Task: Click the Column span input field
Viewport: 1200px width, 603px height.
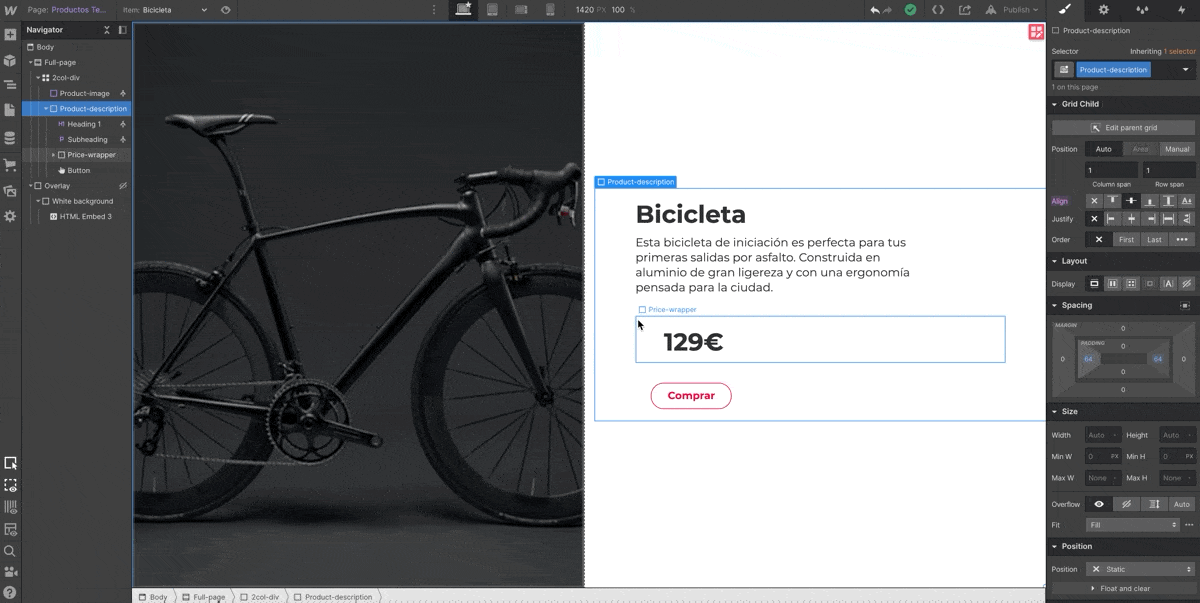Action: pos(1111,170)
